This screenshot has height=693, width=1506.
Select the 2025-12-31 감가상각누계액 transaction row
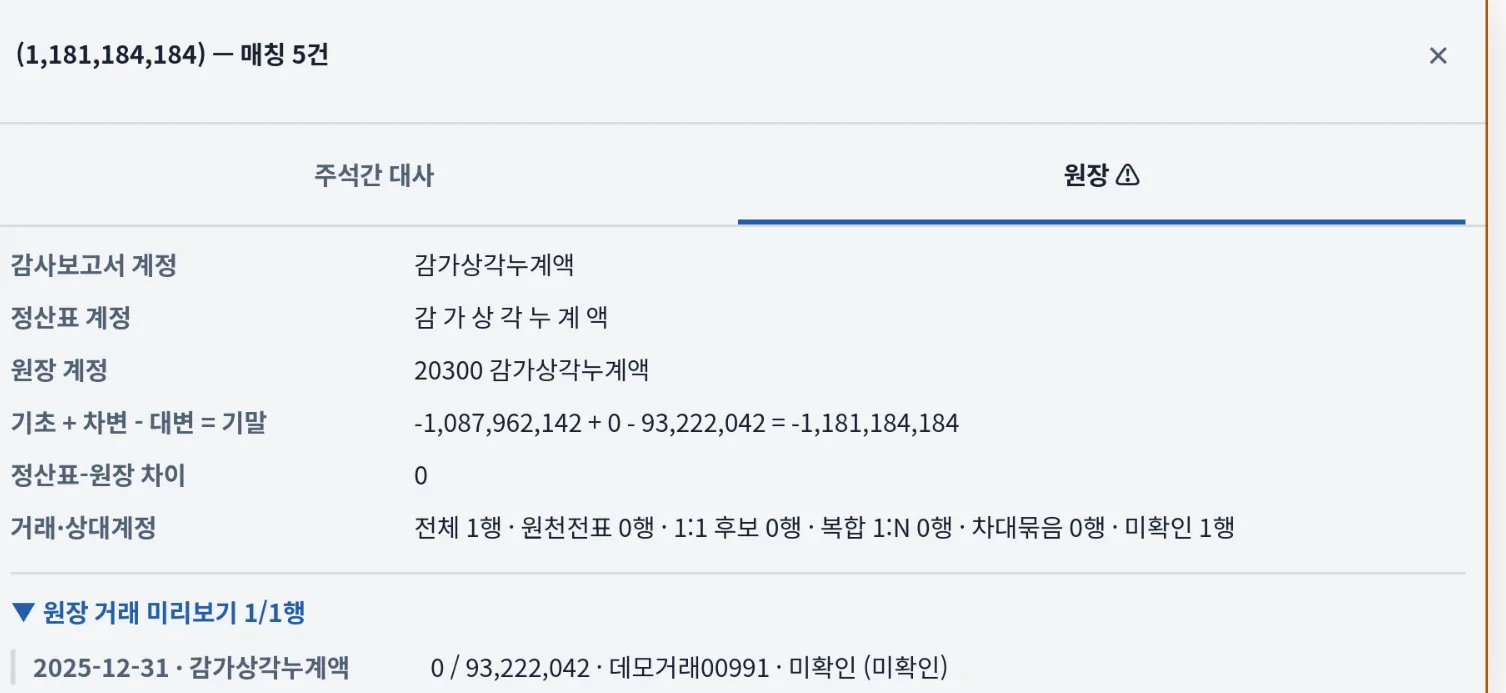click(738, 667)
